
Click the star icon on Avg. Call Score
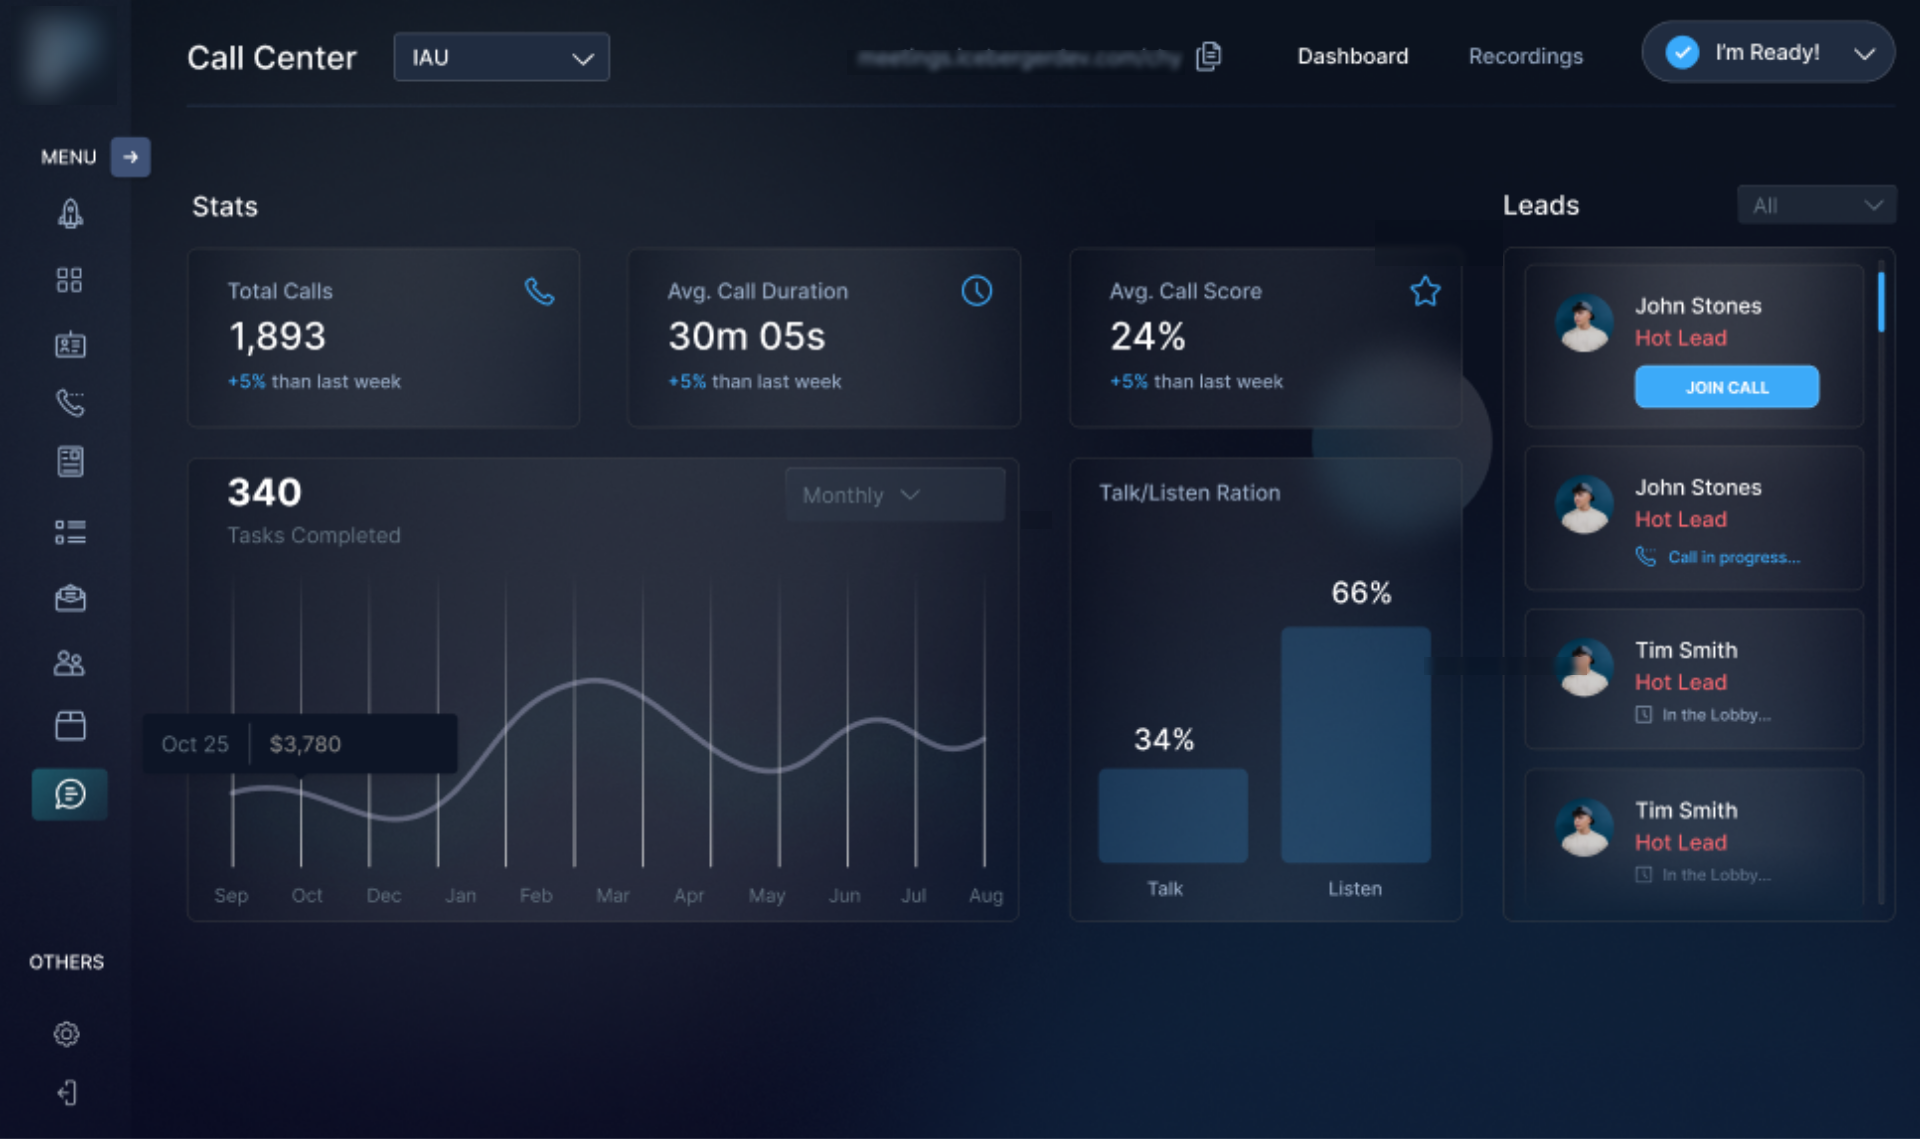tap(1425, 291)
